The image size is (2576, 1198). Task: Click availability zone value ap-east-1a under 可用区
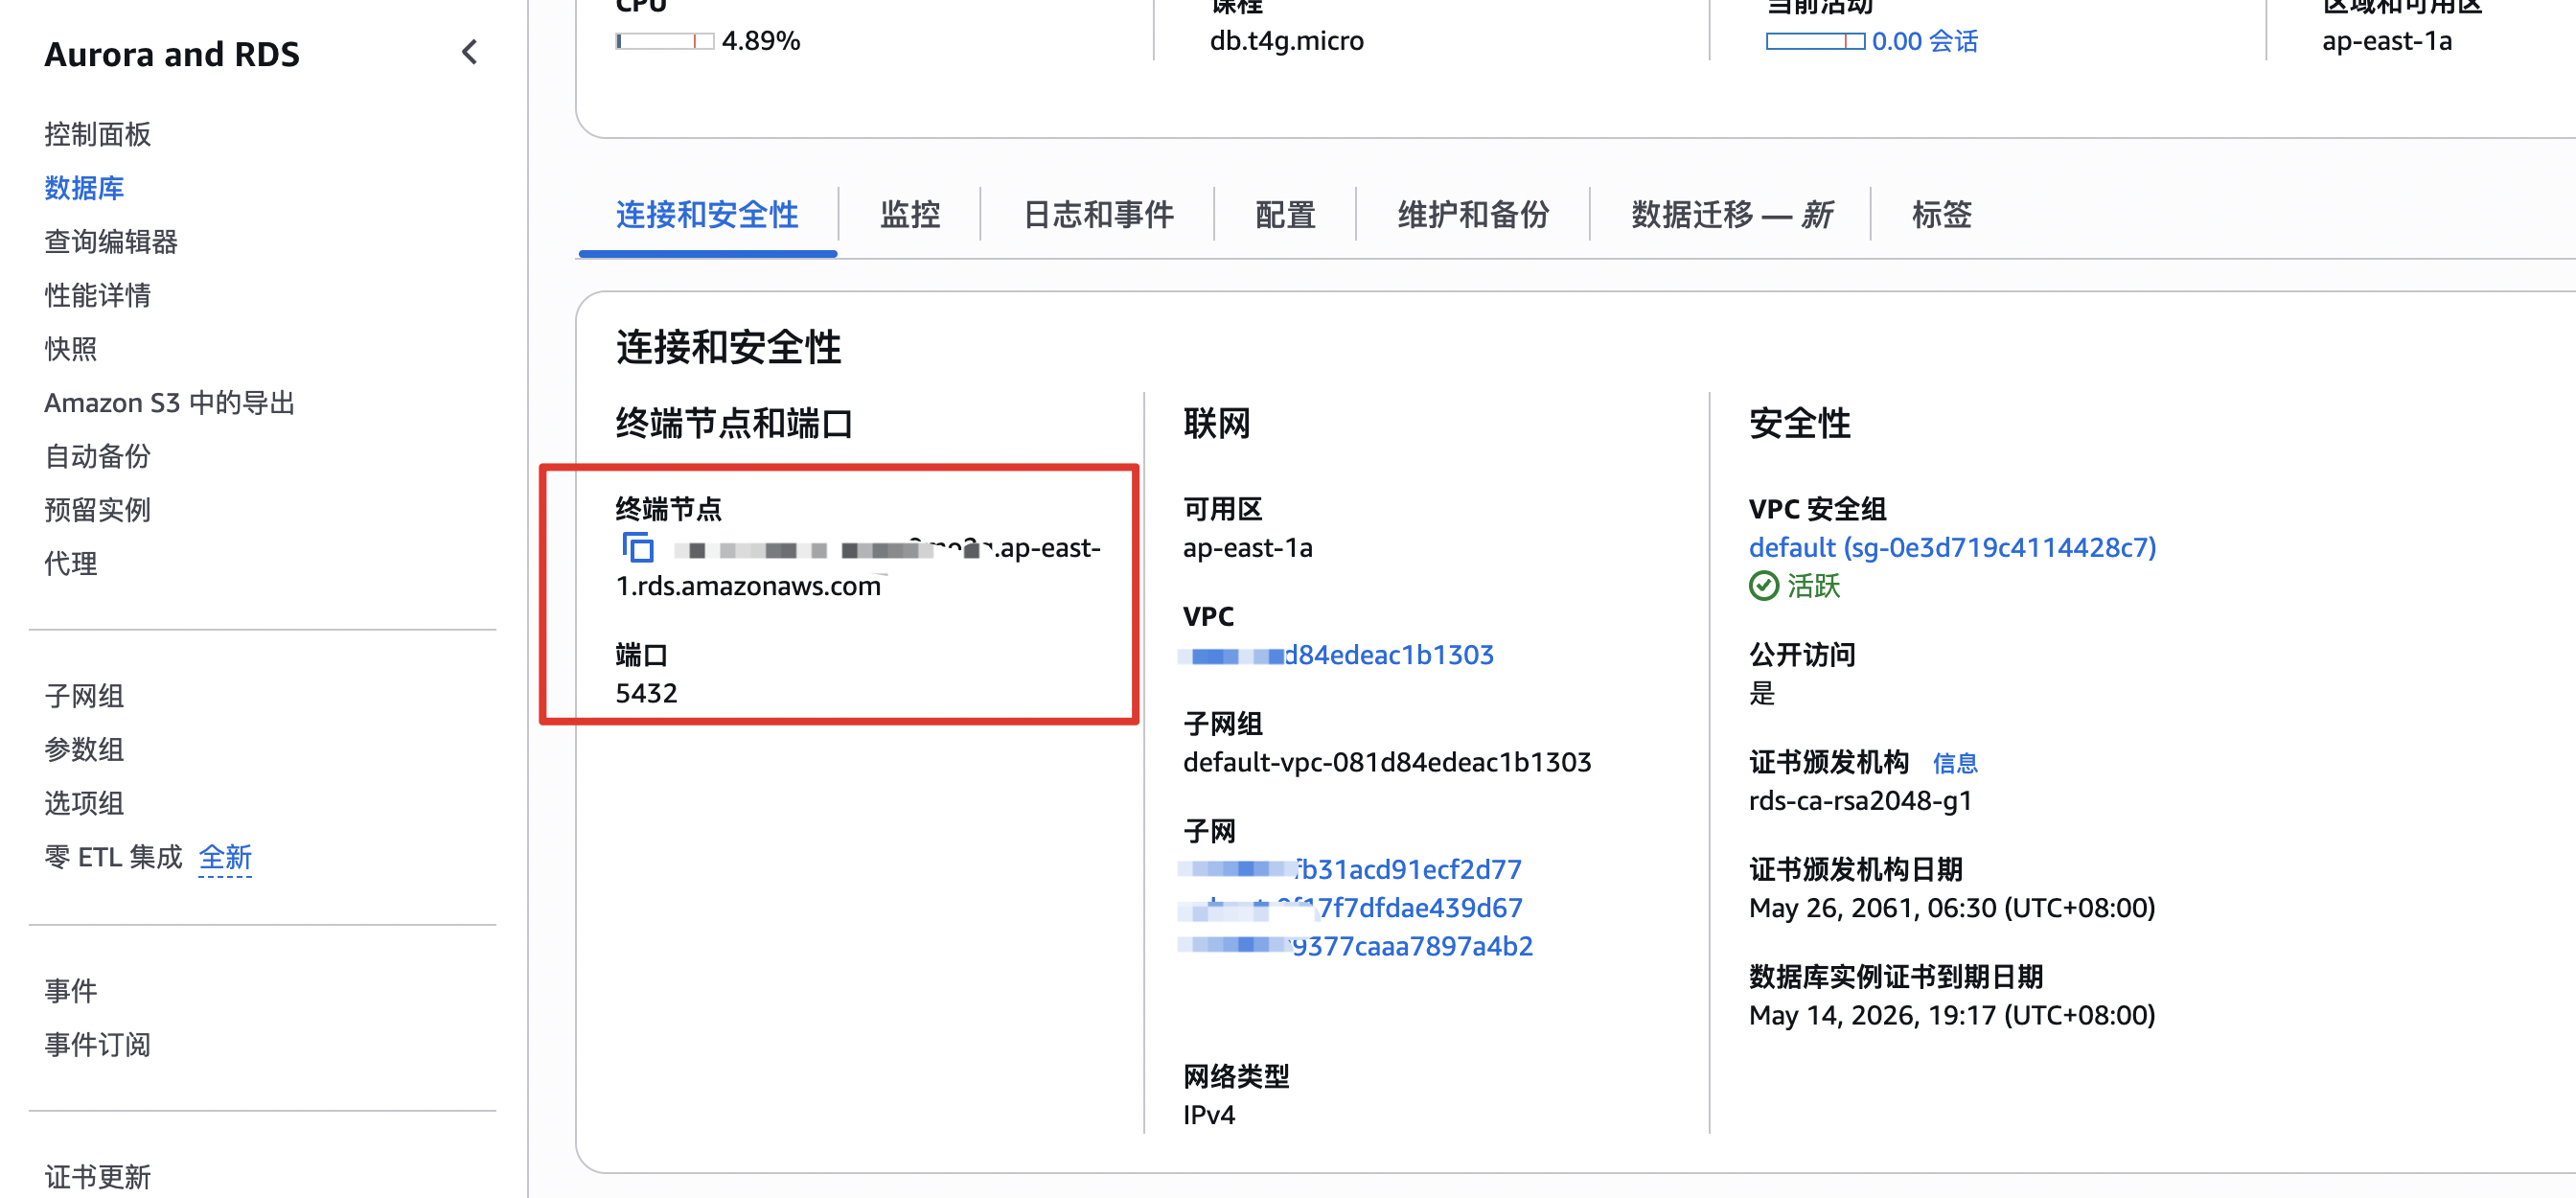(1247, 548)
